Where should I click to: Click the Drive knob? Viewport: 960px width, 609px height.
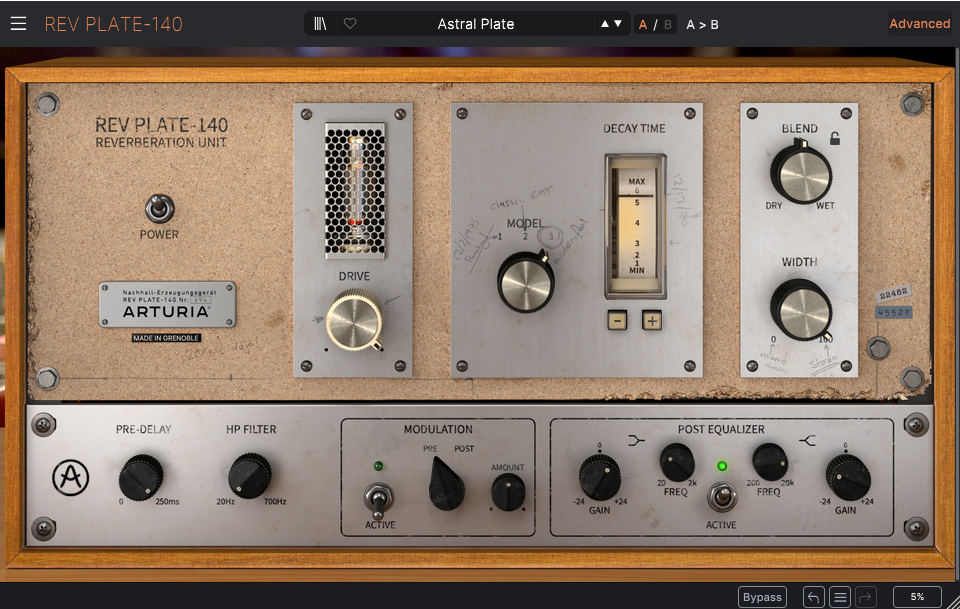pyautogui.click(x=354, y=319)
